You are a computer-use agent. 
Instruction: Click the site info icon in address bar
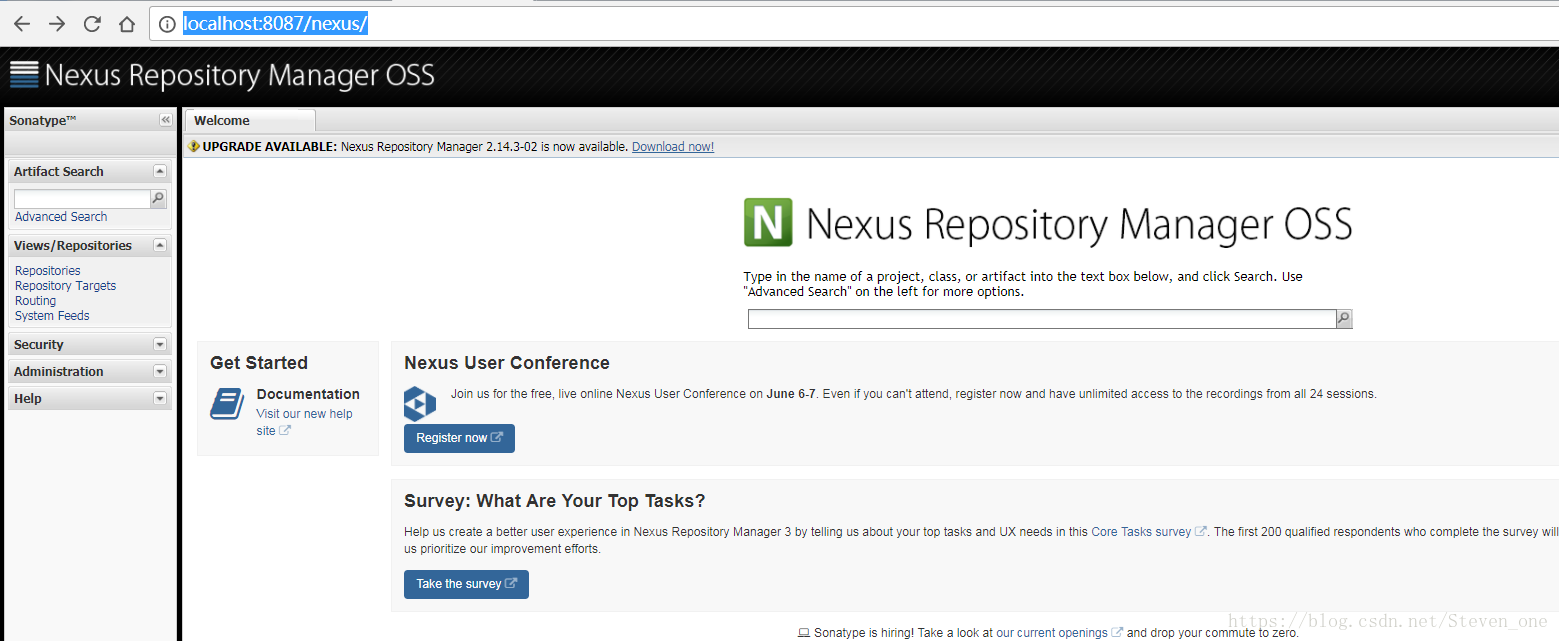[167, 24]
